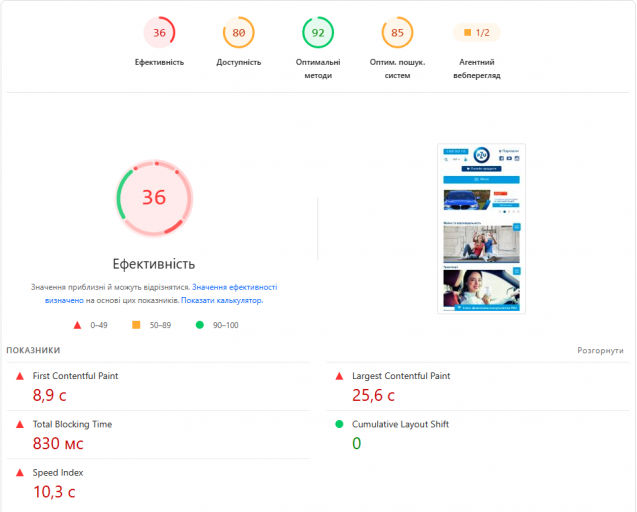This screenshot has width=637, height=512.
Task: Click the large Ефективність heading below the gauge
Action: (154, 264)
